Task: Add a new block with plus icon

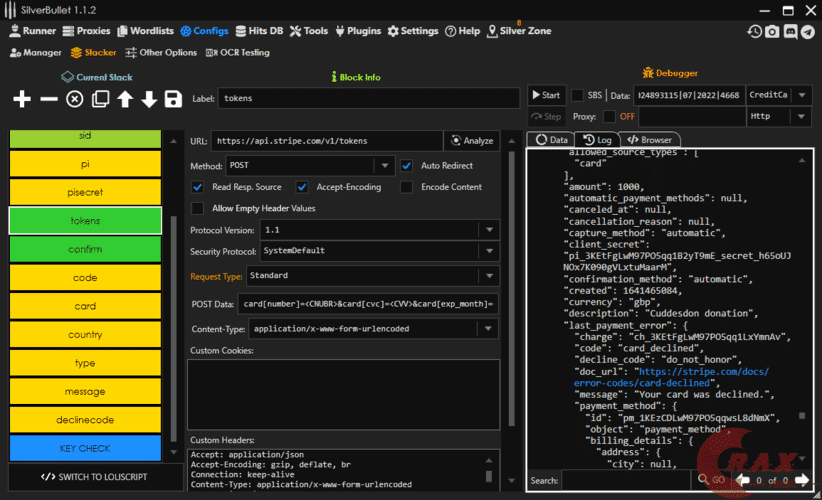Action: coord(22,99)
